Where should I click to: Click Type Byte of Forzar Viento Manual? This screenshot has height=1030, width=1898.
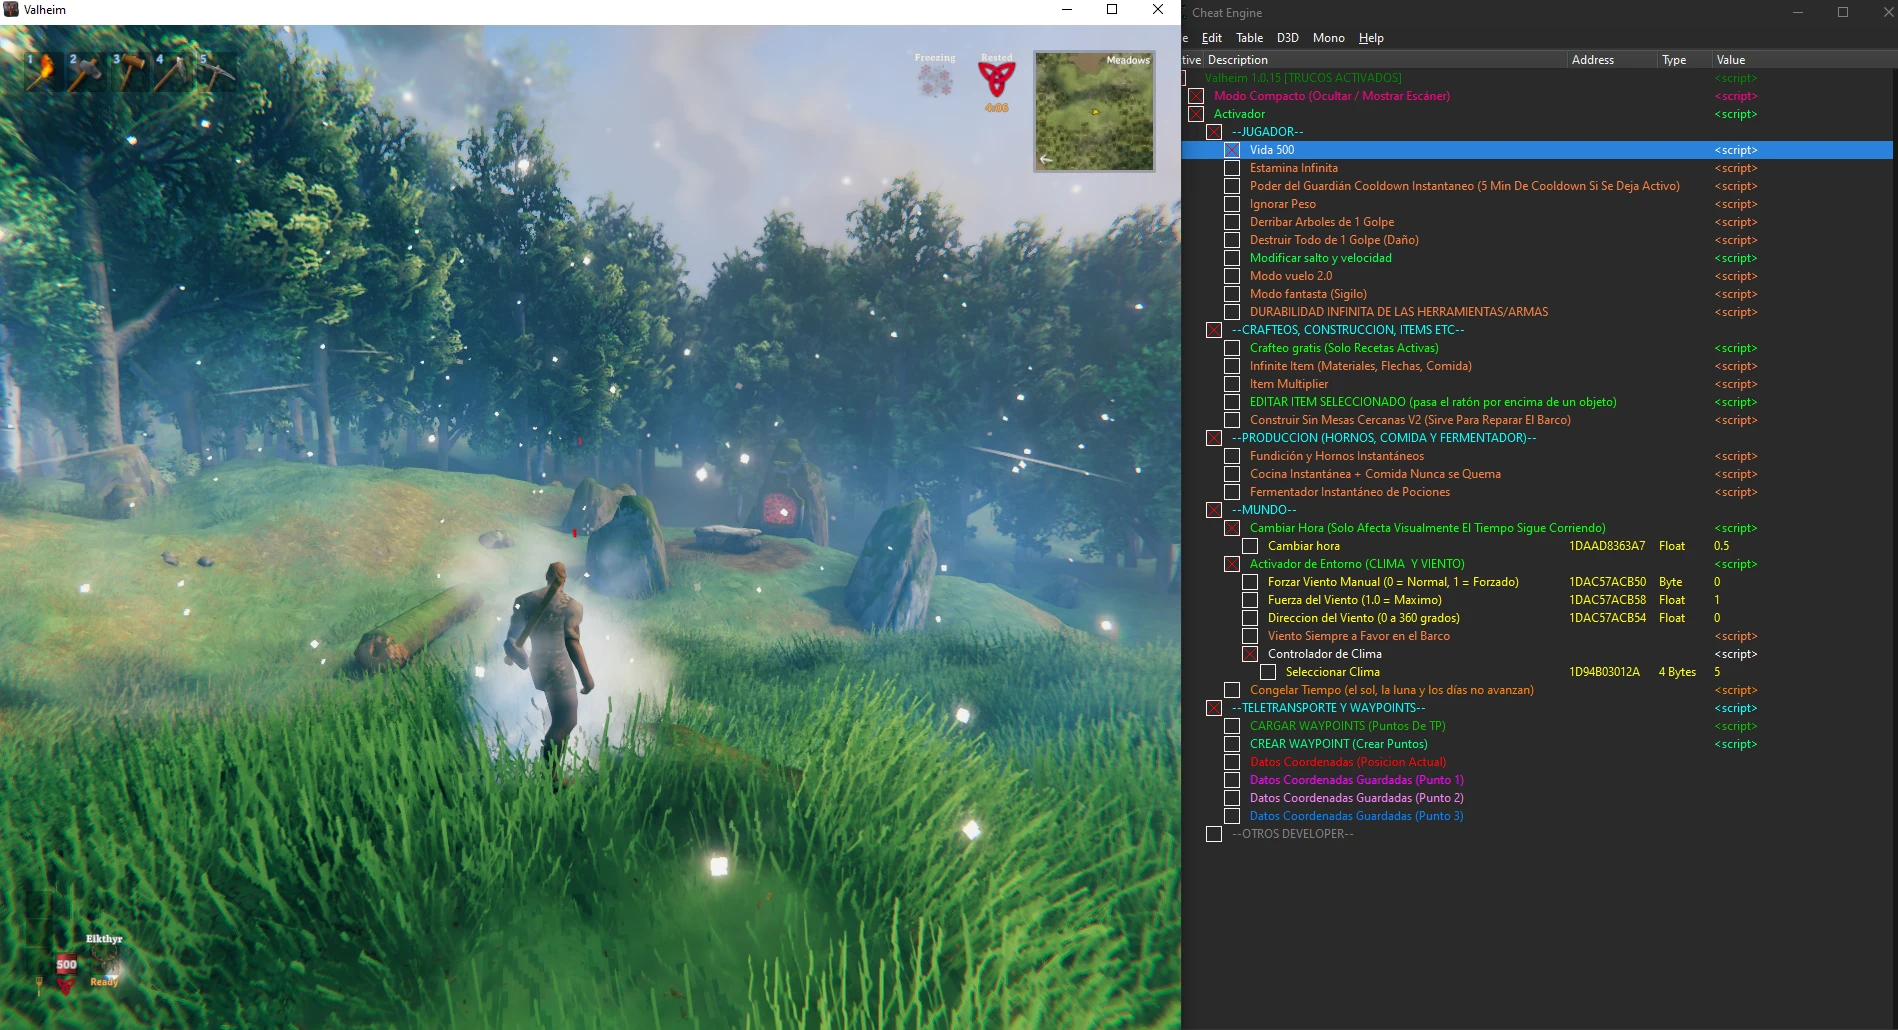tap(1670, 582)
